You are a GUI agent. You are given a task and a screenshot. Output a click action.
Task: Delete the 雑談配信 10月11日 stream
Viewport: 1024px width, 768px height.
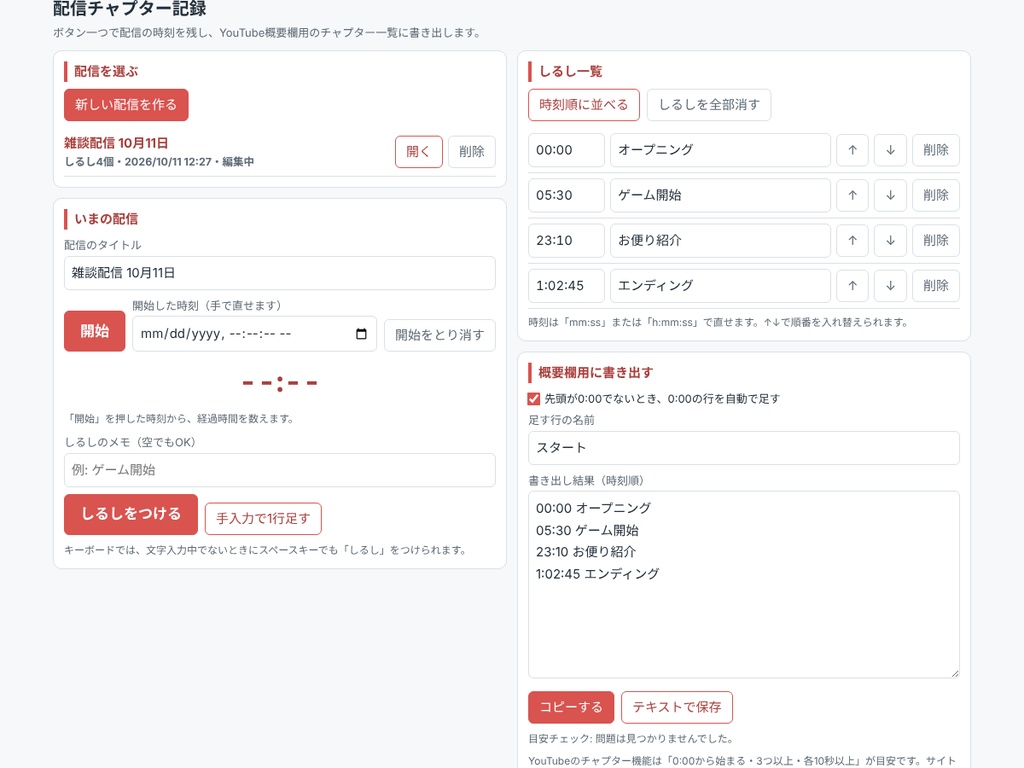pyautogui.click(x=472, y=152)
